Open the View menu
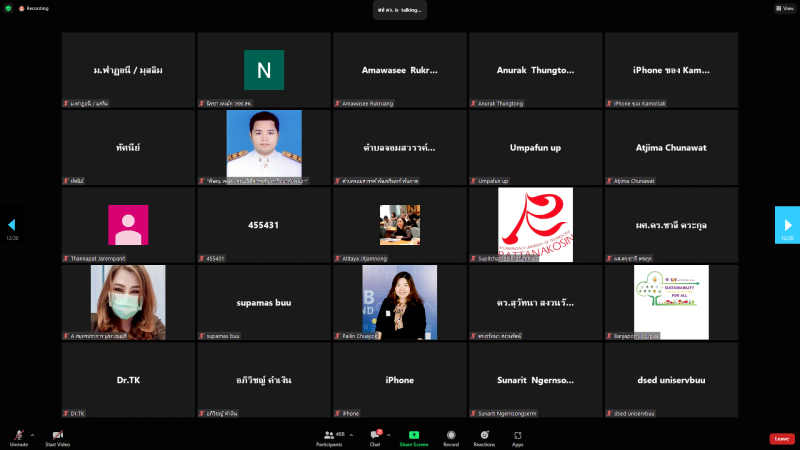This screenshot has width=800, height=450. click(x=785, y=8)
